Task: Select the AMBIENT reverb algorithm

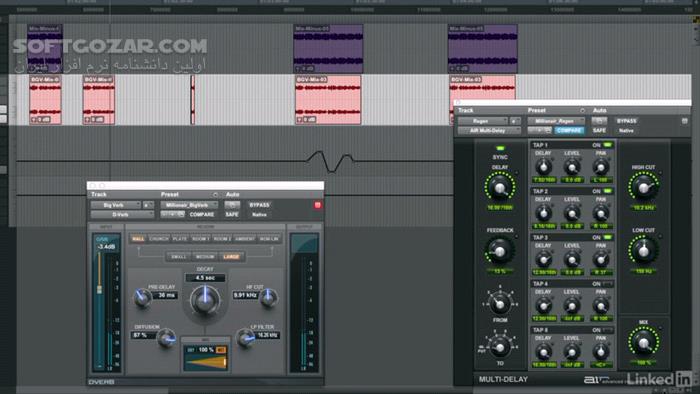Action: [x=245, y=239]
